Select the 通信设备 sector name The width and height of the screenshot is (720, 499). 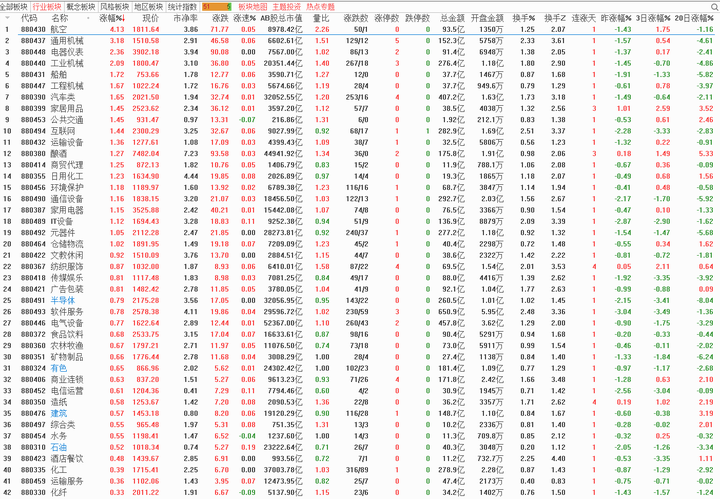[67, 199]
